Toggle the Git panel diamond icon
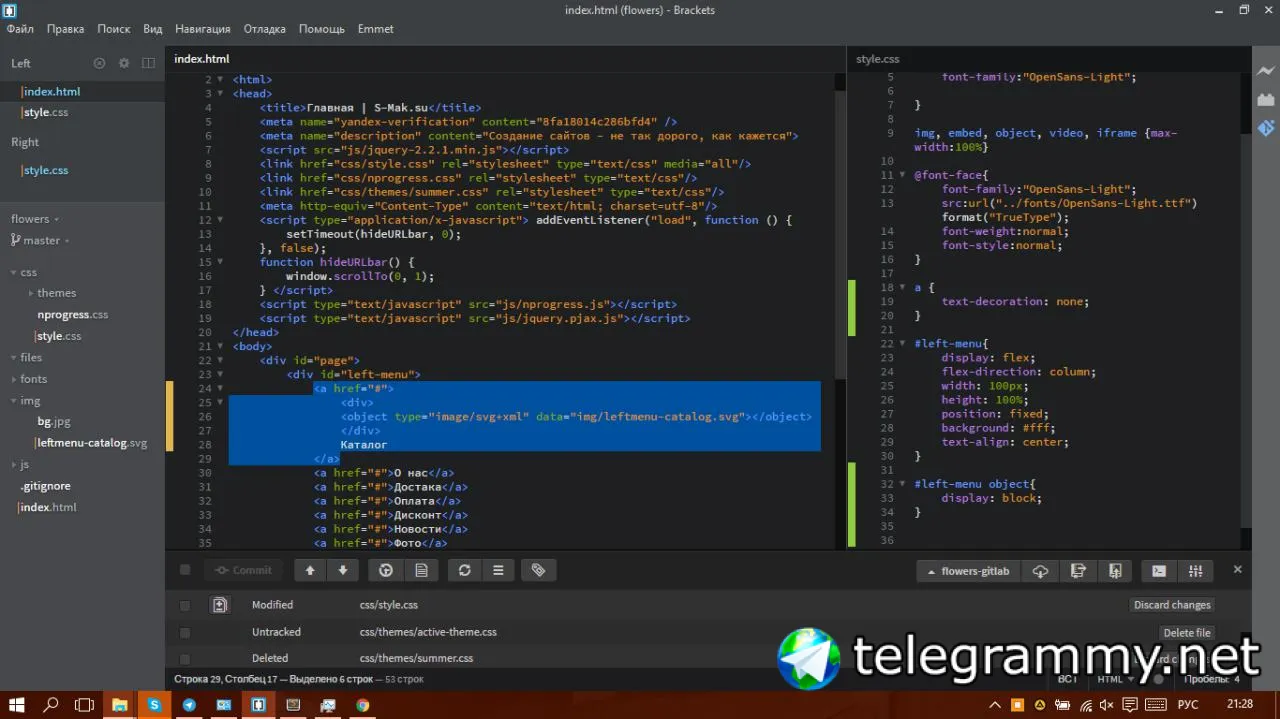 (1265, 128)
